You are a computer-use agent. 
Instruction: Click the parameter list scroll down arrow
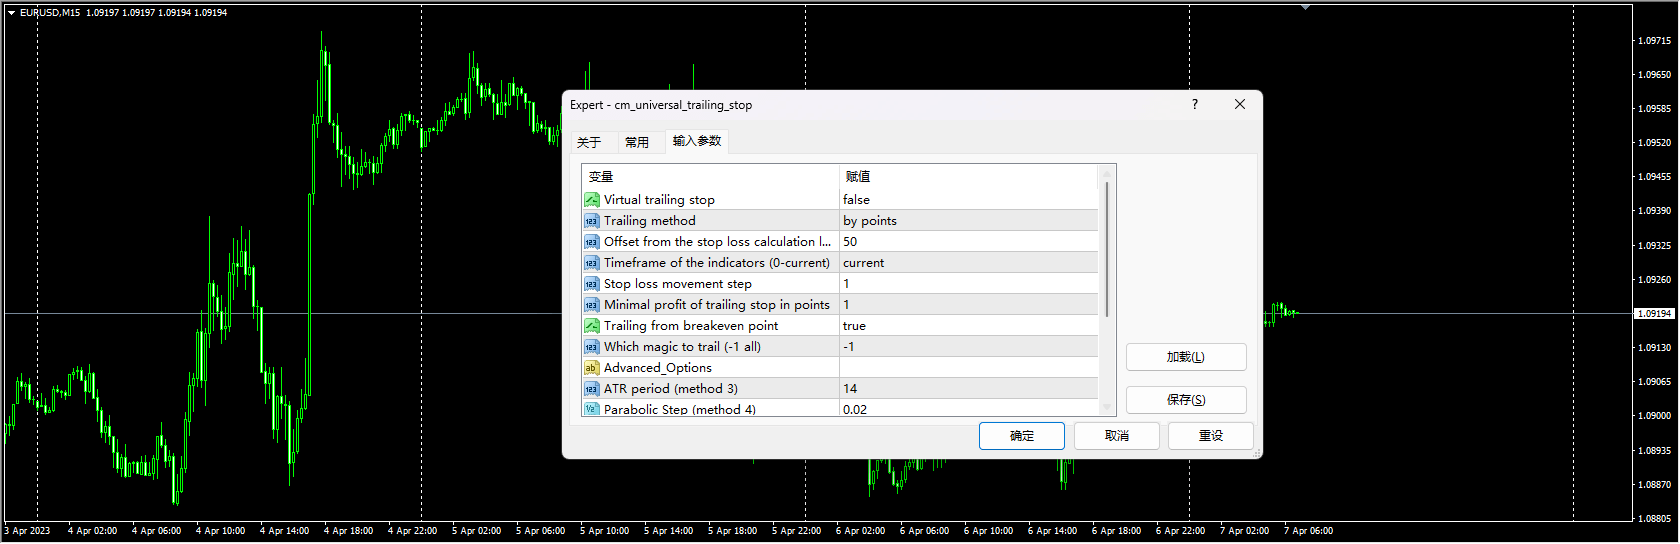1107,407
